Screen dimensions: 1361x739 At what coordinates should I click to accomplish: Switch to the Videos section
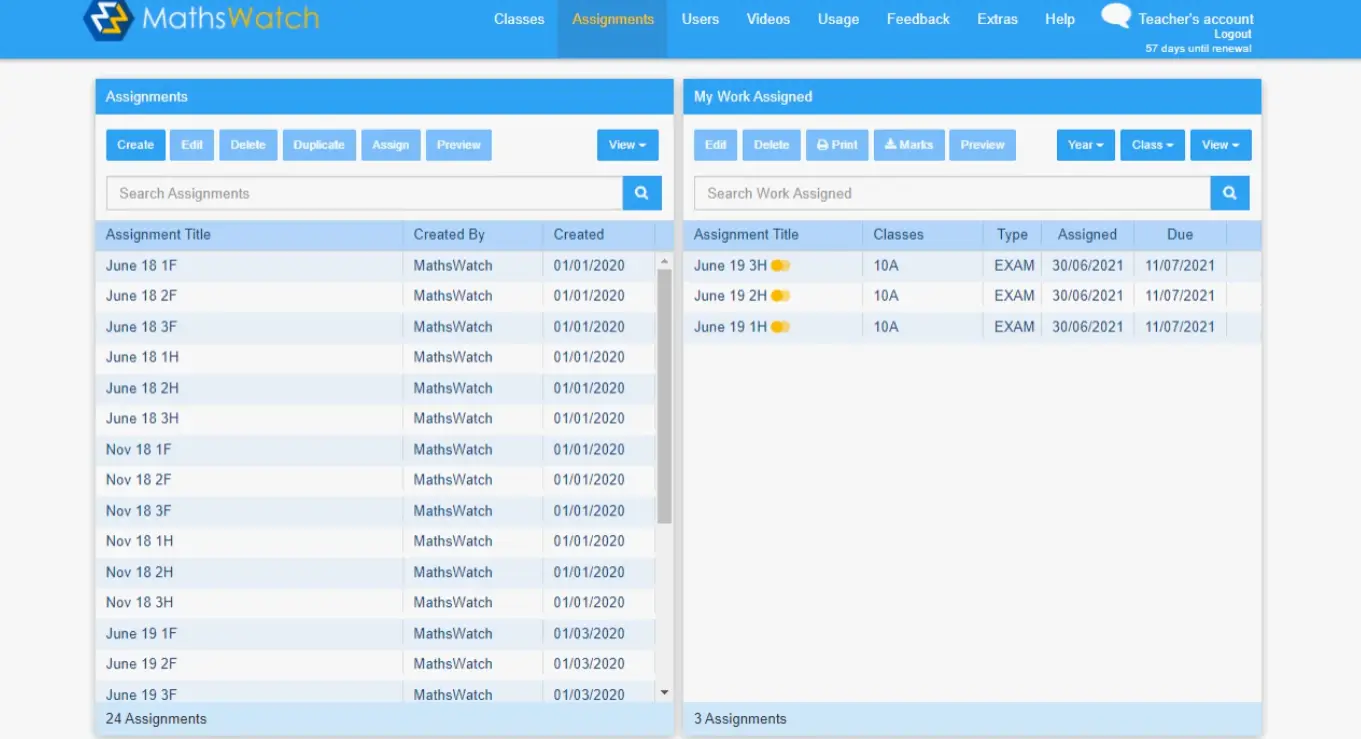point(767,18)
